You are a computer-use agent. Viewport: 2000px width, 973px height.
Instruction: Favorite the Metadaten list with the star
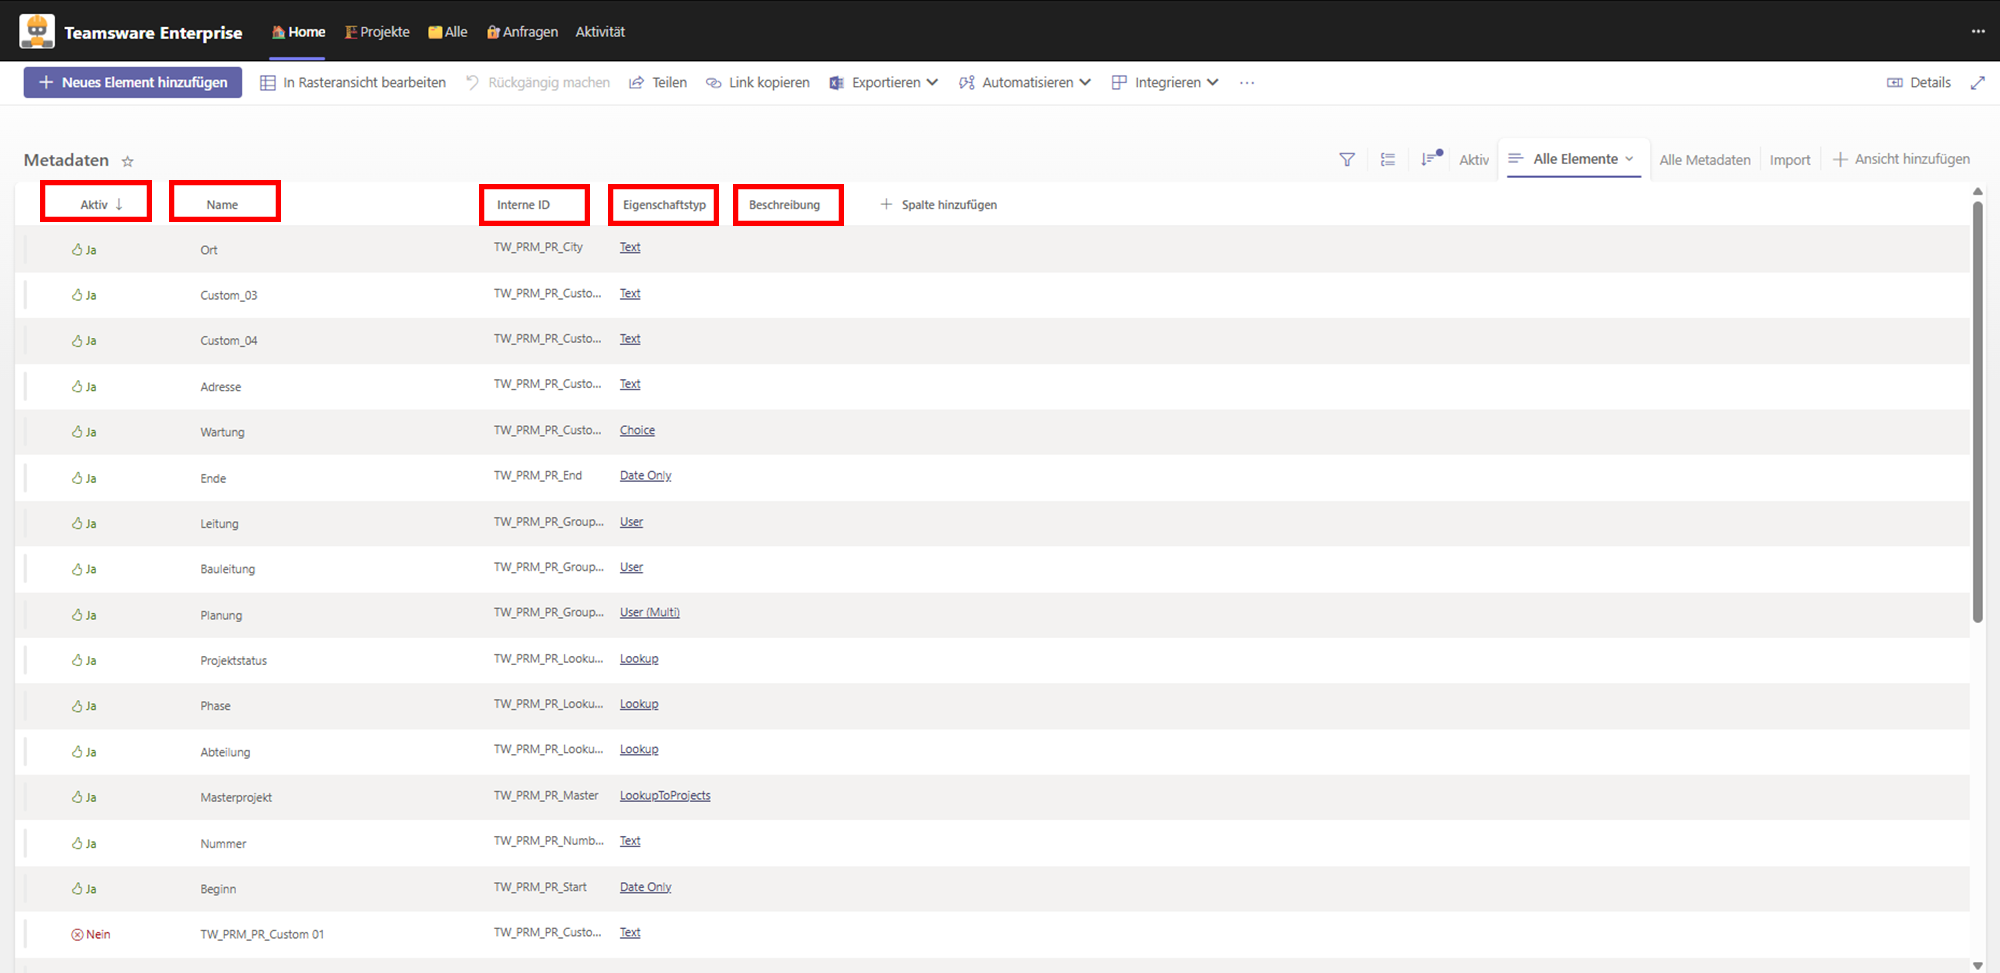click(x=128, y=161)
